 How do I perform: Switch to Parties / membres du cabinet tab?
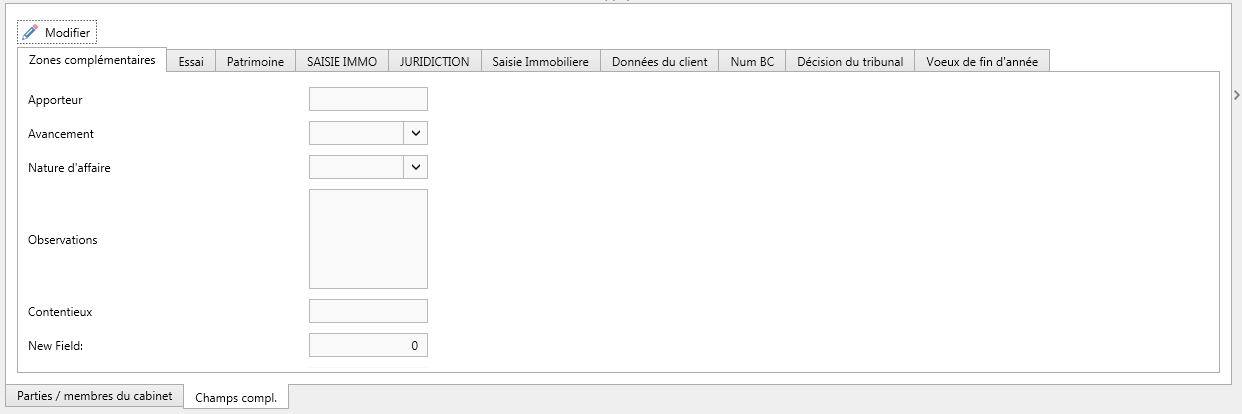[x=95, y=396]
